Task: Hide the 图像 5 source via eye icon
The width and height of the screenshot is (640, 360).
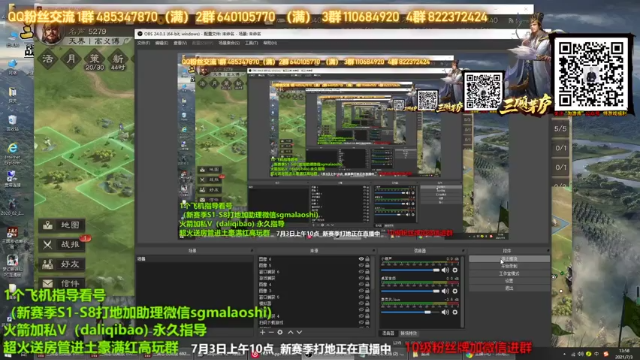Action: pyautogui.click(x=361, y=265)
